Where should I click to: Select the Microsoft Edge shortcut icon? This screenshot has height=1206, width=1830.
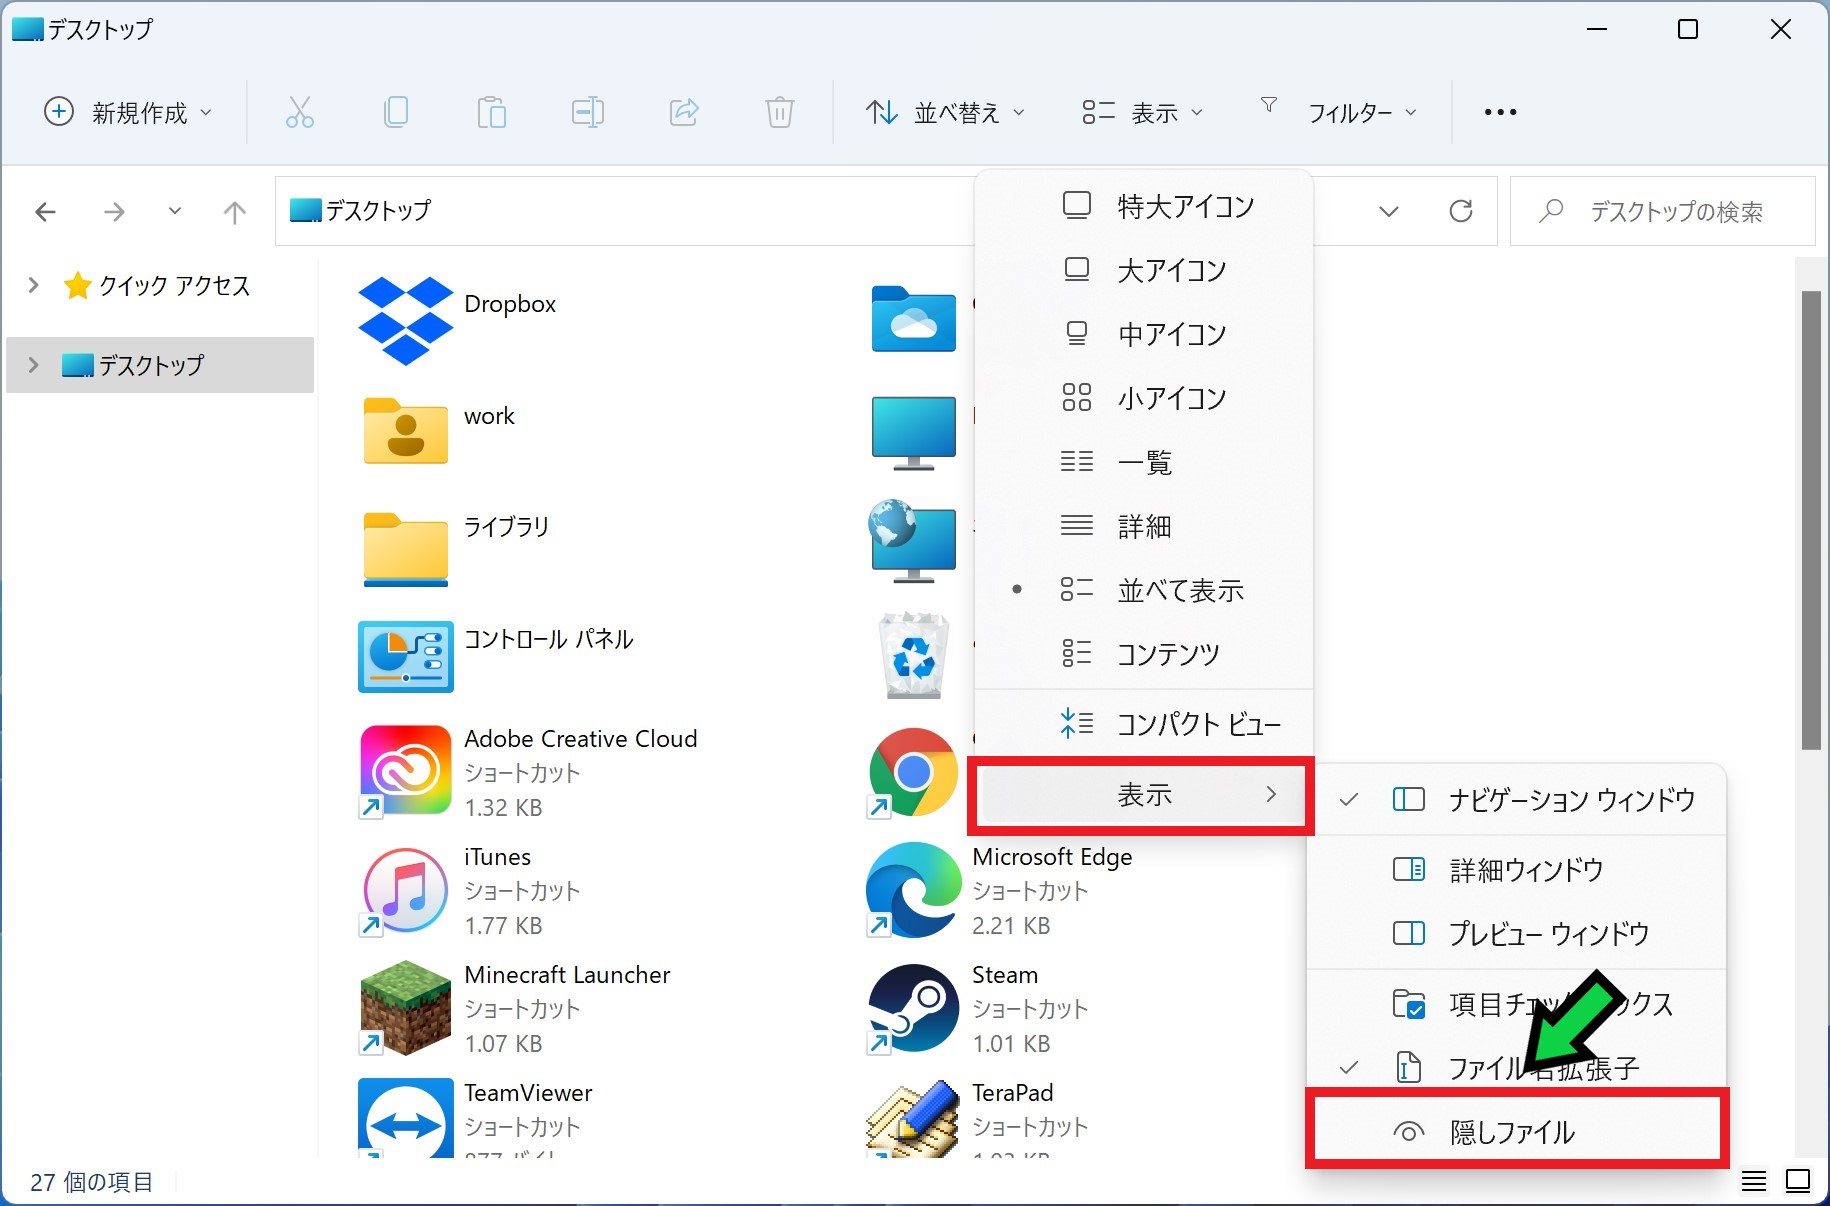point(913,890)
